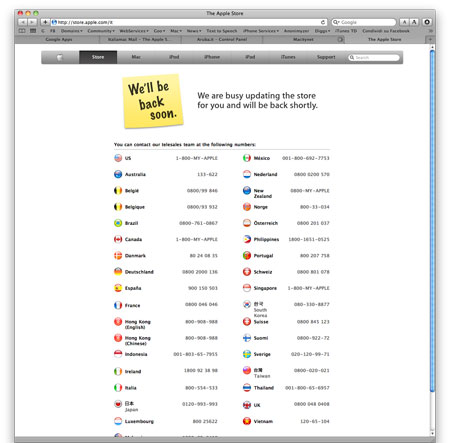The image size is (450, 443).
Task: Add a bookmark with the plus button
Action: [x=45, y=22]
